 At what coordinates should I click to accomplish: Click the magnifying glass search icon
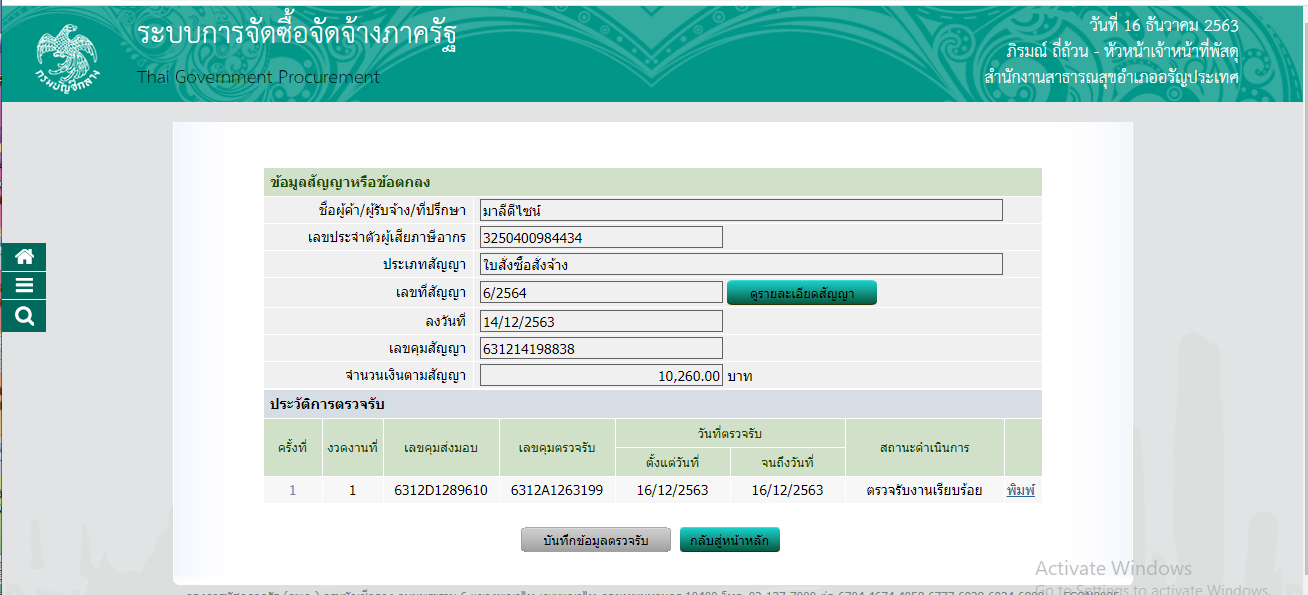(x=24, y=316)
